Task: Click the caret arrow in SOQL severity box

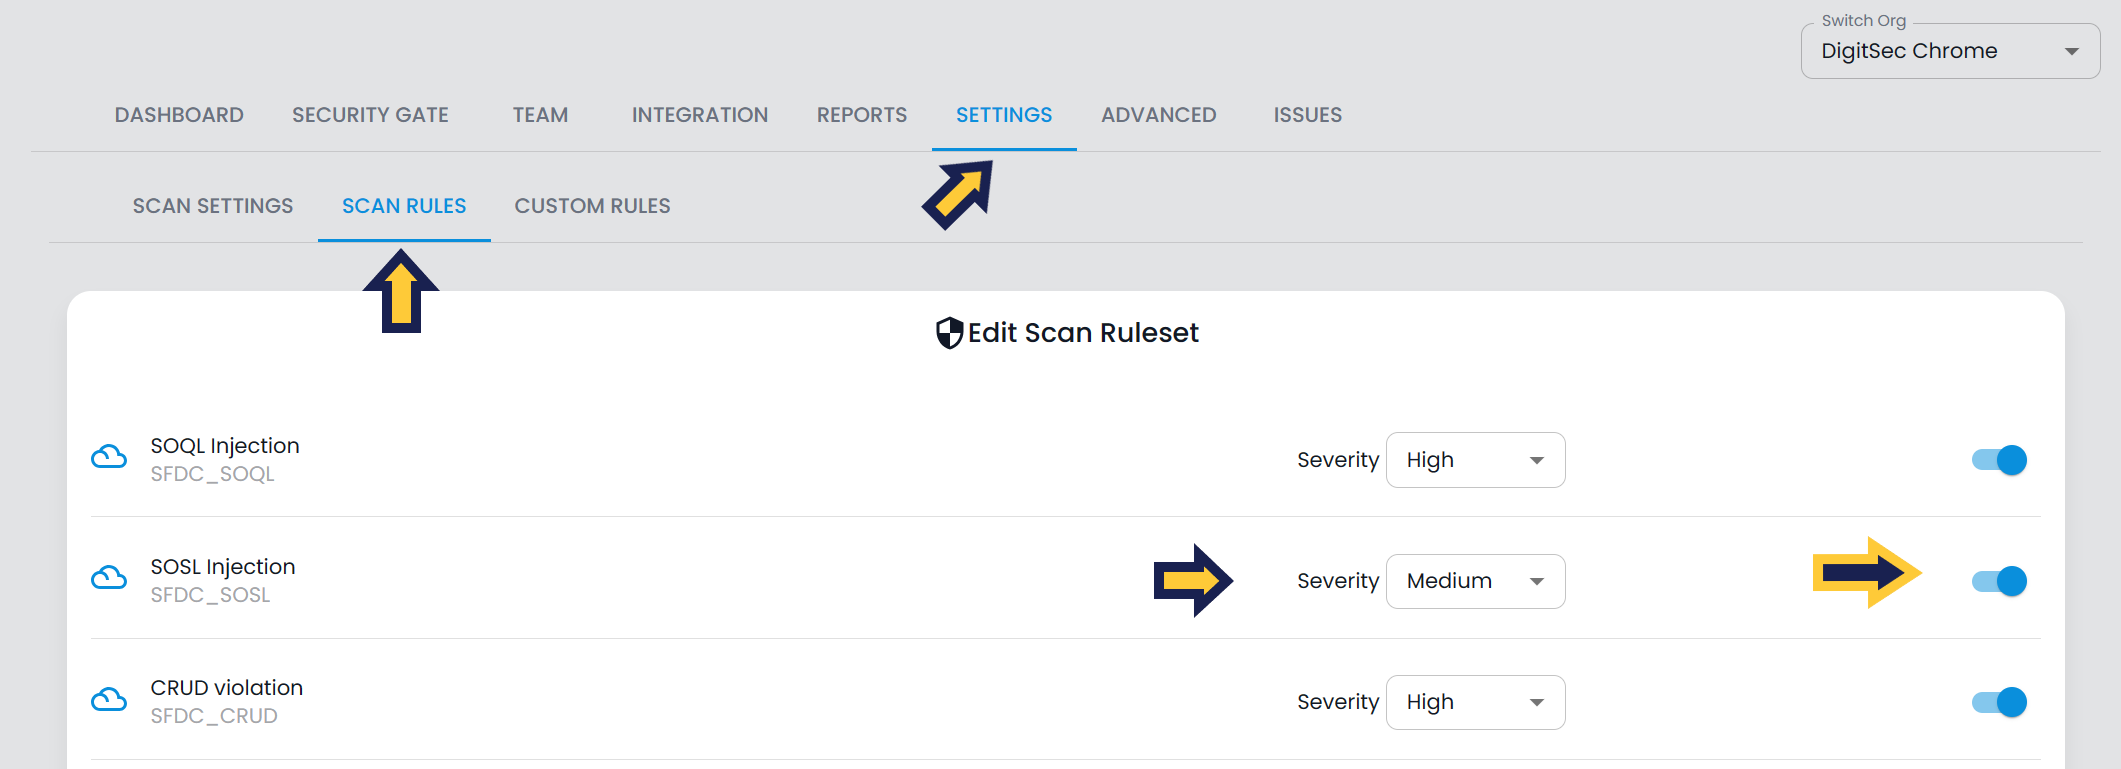Action: pyautogui.click(x=1537, y=460)
